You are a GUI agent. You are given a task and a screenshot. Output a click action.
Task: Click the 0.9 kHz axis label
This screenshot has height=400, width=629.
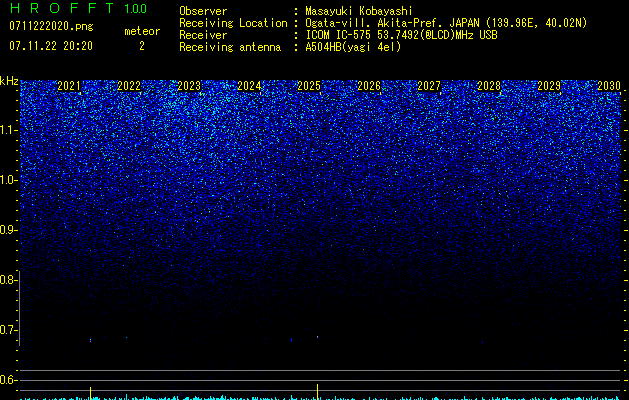(x=7, y=230)
